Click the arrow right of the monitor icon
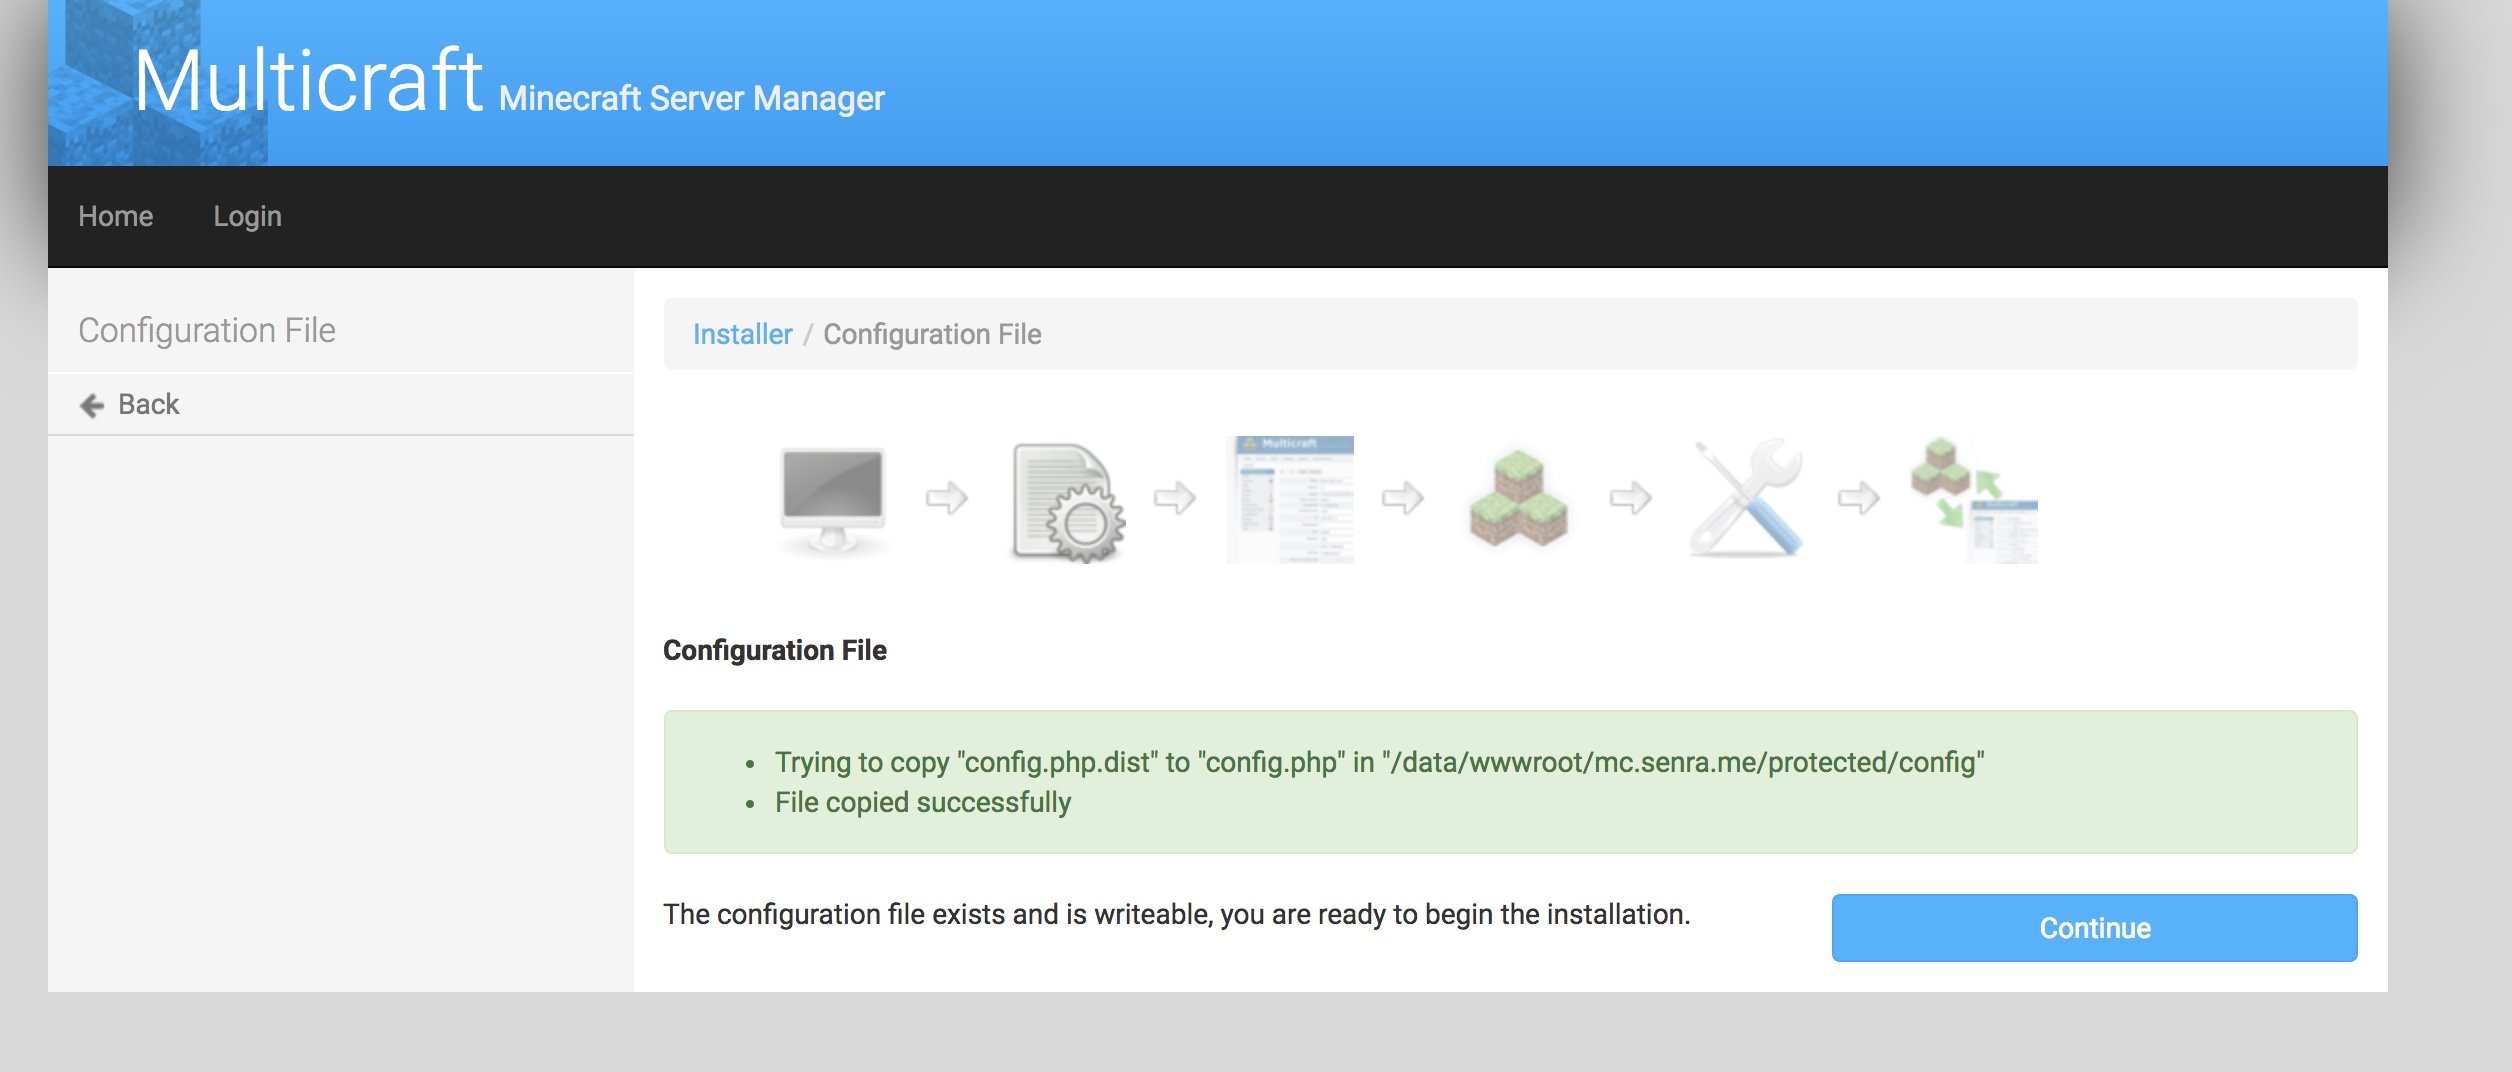The image size is (2512, 1072). pos(946,497)
